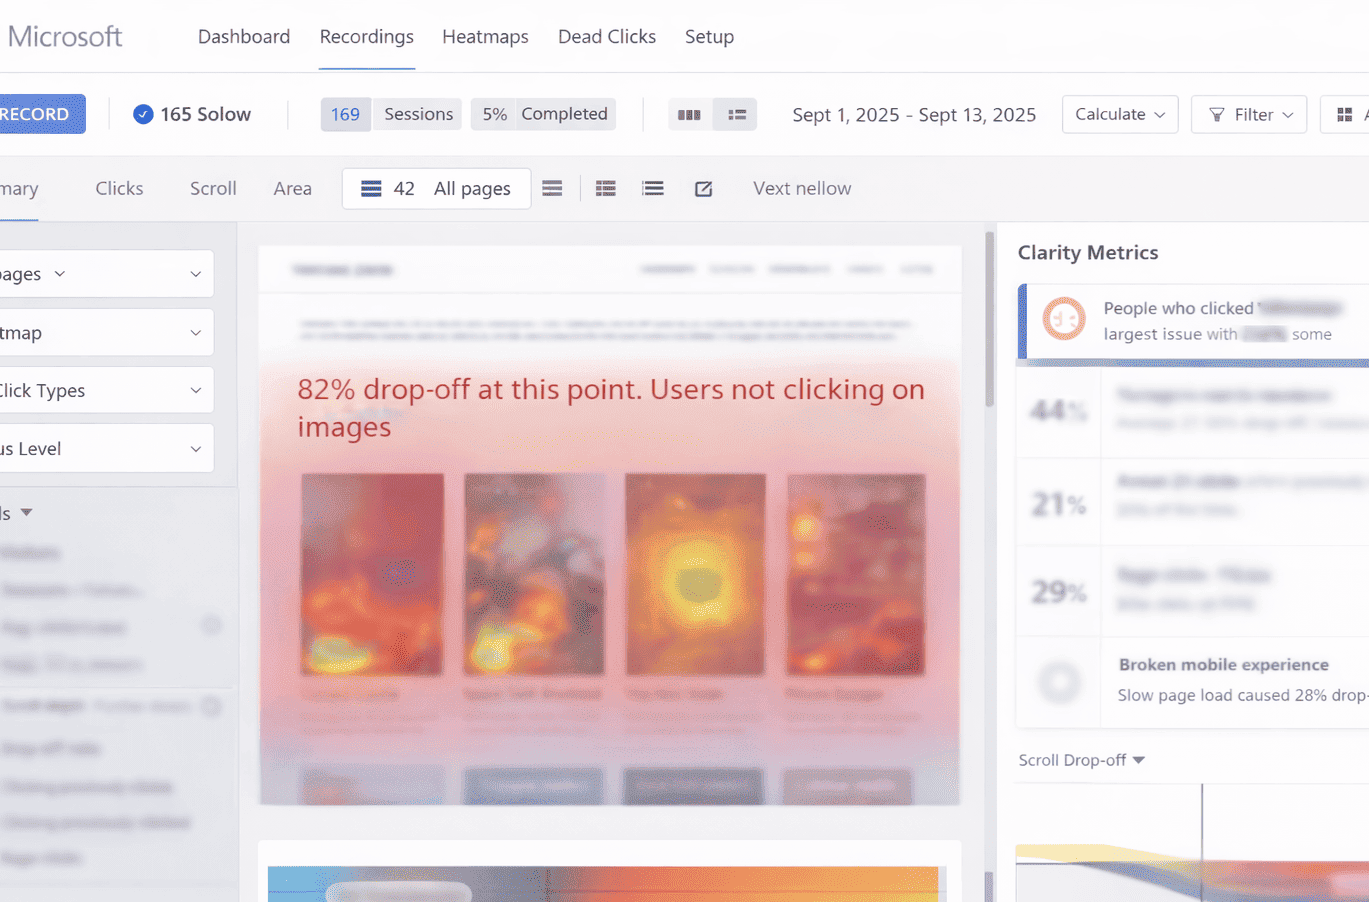
Task: Go to Dead Clicks in top navigation
Action: (606, 37)
